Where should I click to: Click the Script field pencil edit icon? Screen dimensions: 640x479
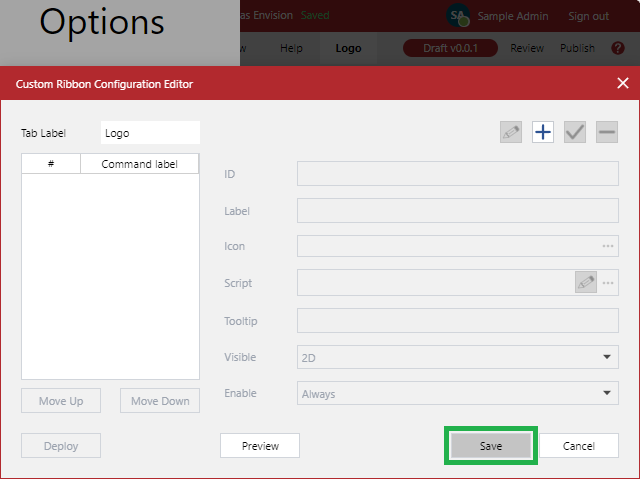coord(586,283)
